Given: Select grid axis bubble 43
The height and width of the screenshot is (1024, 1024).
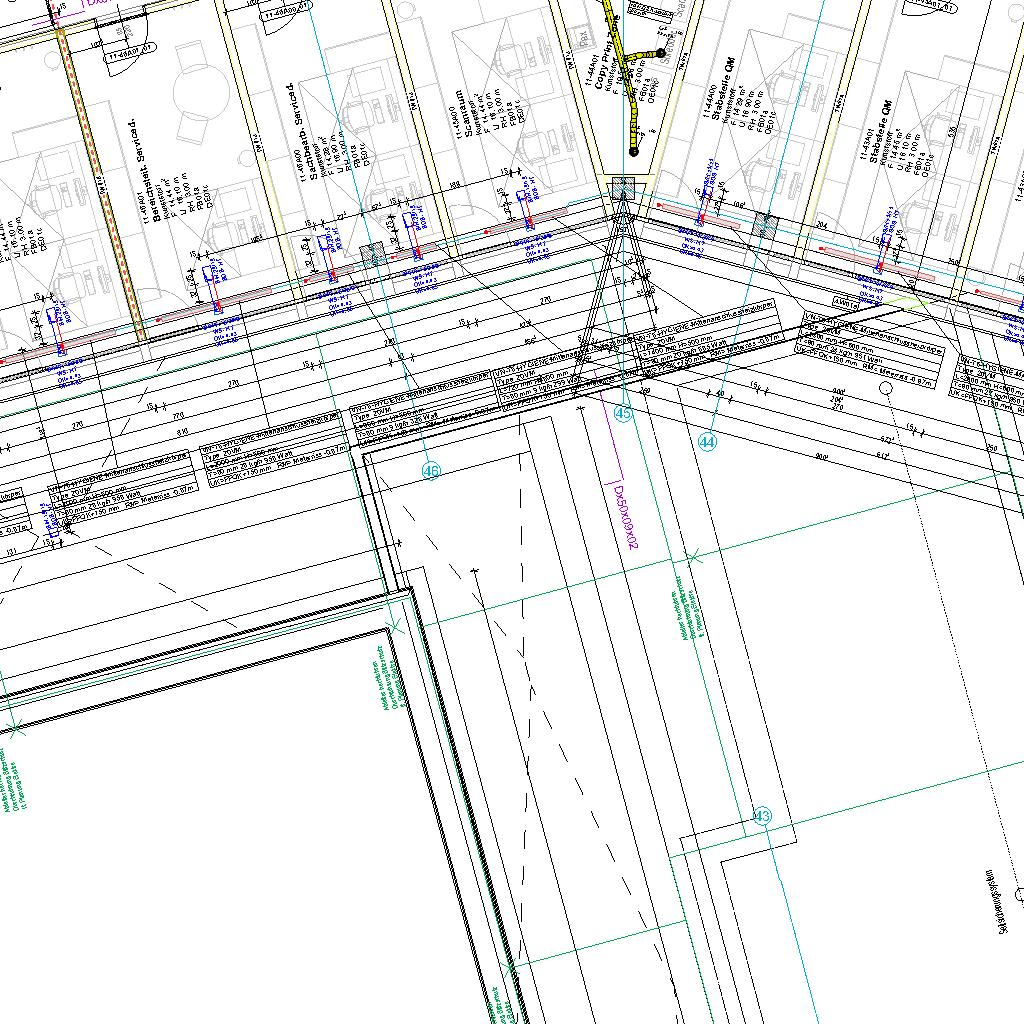Looking at the screenshot, I should coord(762,817).
